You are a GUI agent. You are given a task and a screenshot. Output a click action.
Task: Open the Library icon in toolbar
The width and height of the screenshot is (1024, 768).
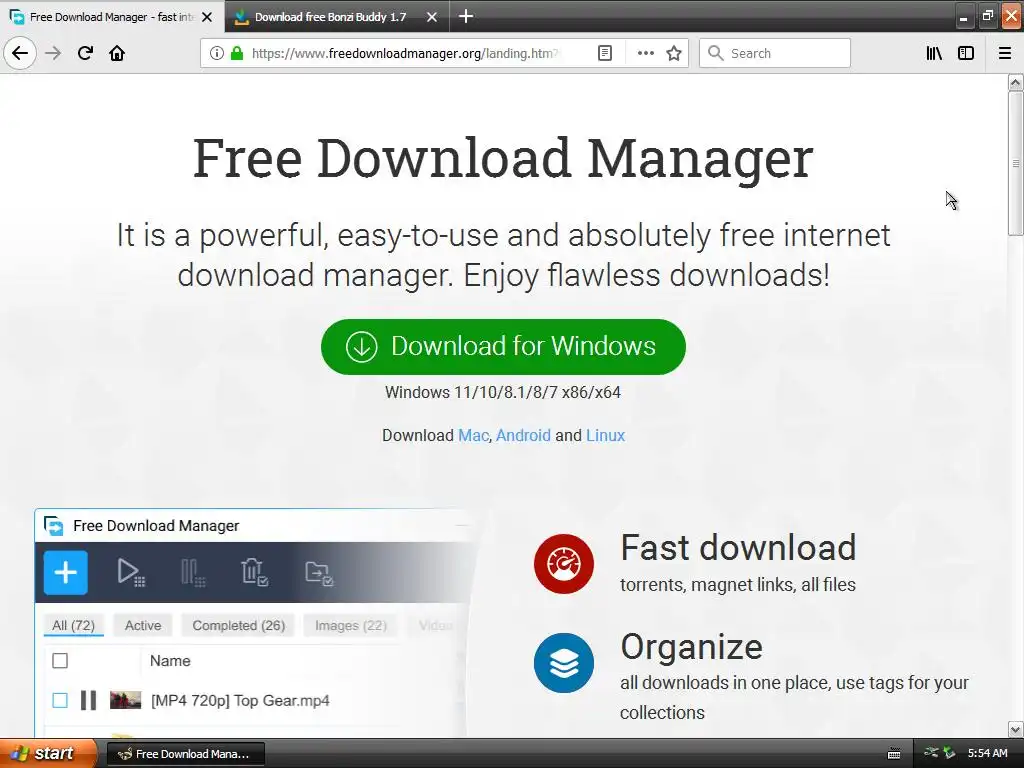pyautogui.click(x=934, y=53)
